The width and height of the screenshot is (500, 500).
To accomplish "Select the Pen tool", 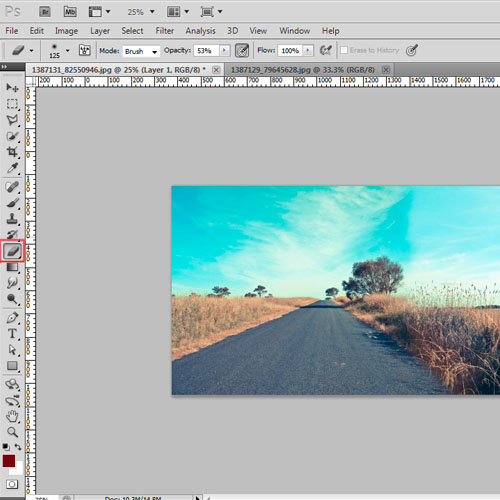I will 12,318.
